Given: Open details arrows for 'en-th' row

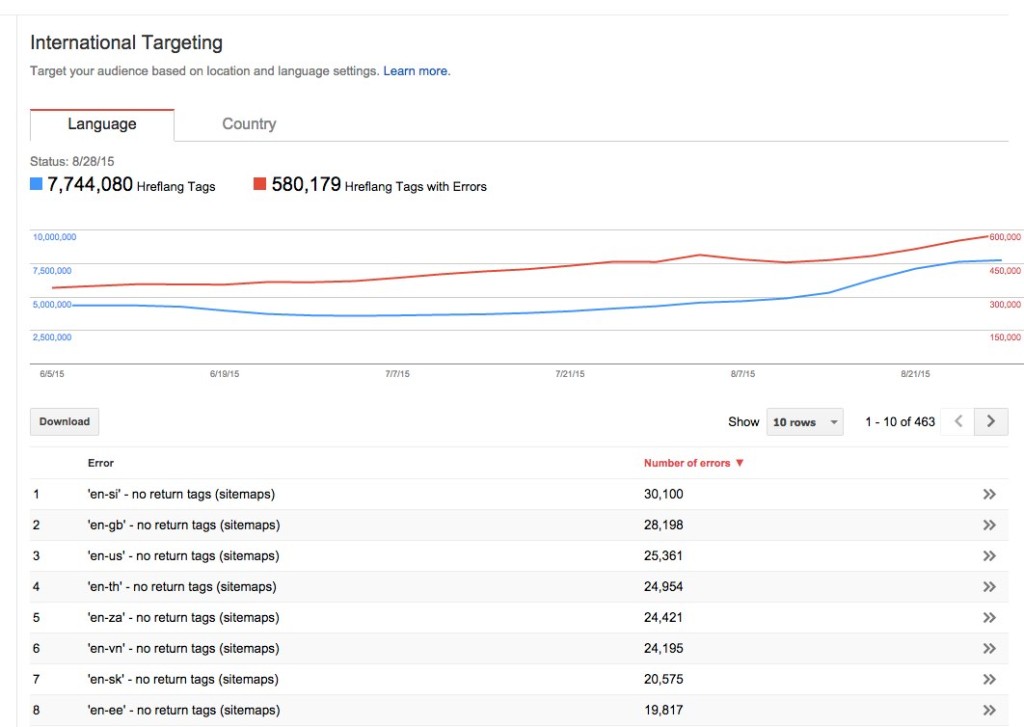Looking at the screenshot, I should [989, 587].
